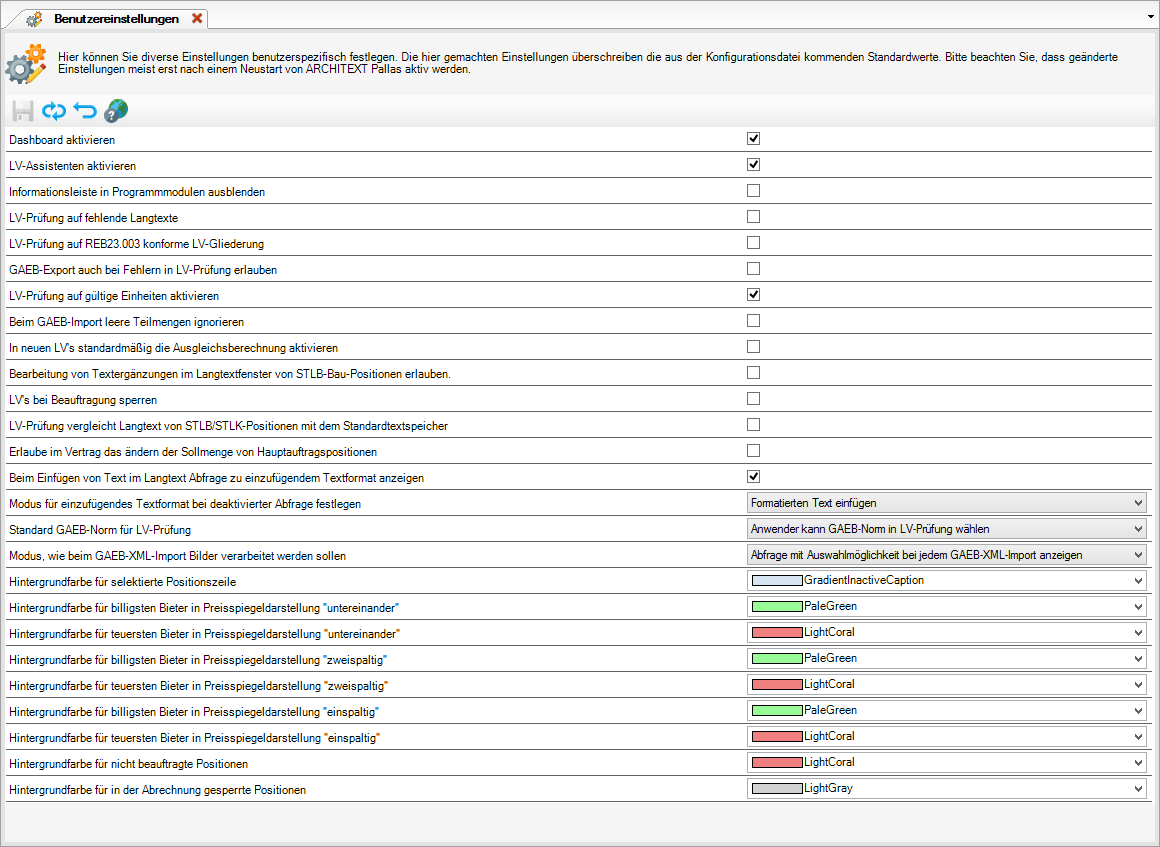Click the blue undo arrow icon

[x=85, y=111]
